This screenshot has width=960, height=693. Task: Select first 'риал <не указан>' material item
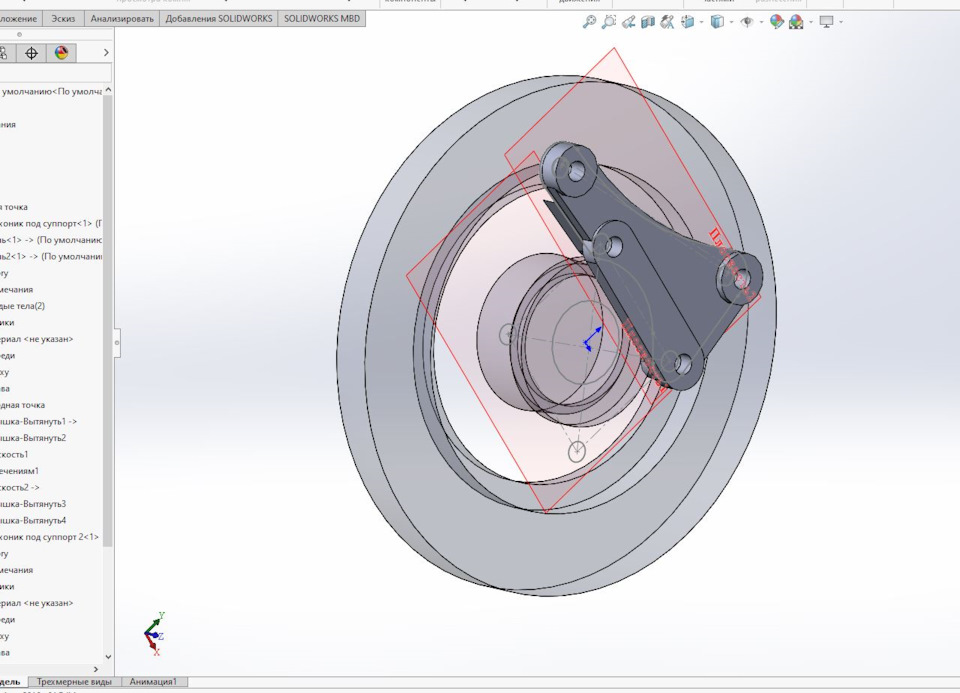[37, 339]
